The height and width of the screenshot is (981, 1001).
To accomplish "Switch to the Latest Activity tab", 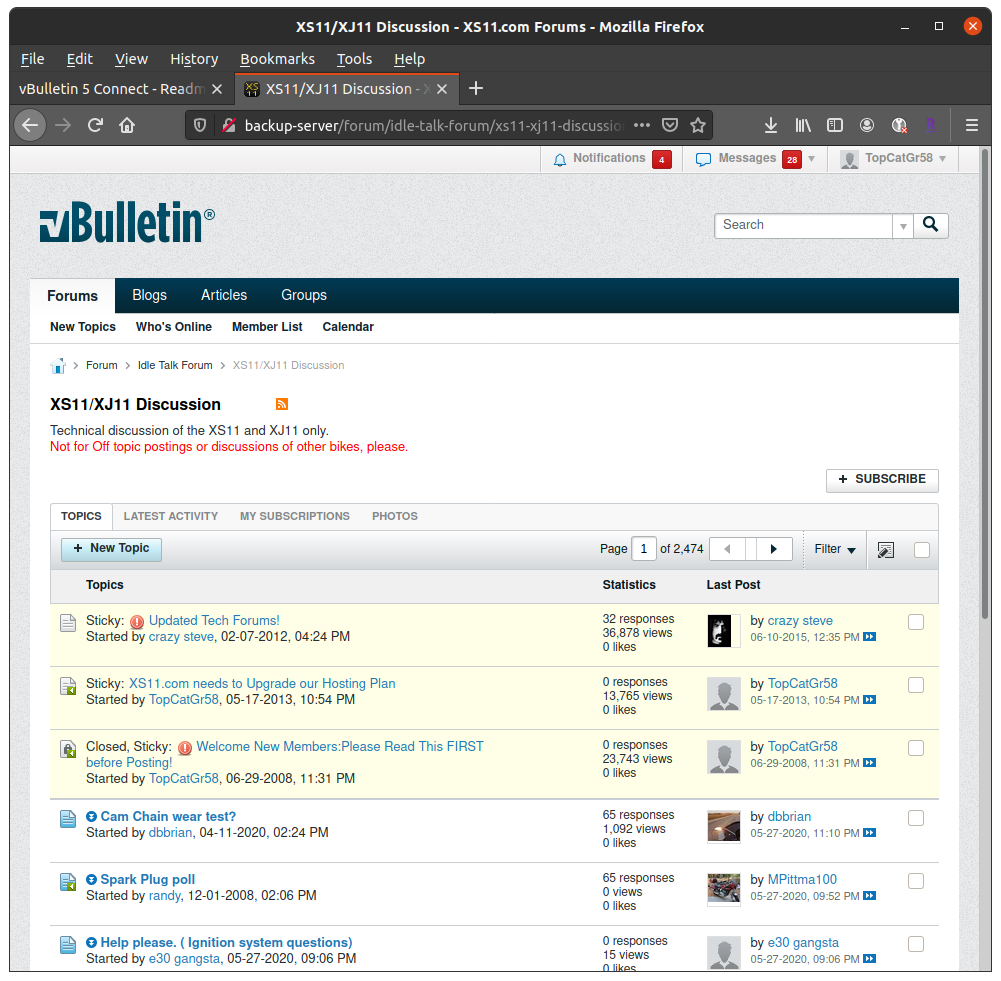I will [171, 516].
